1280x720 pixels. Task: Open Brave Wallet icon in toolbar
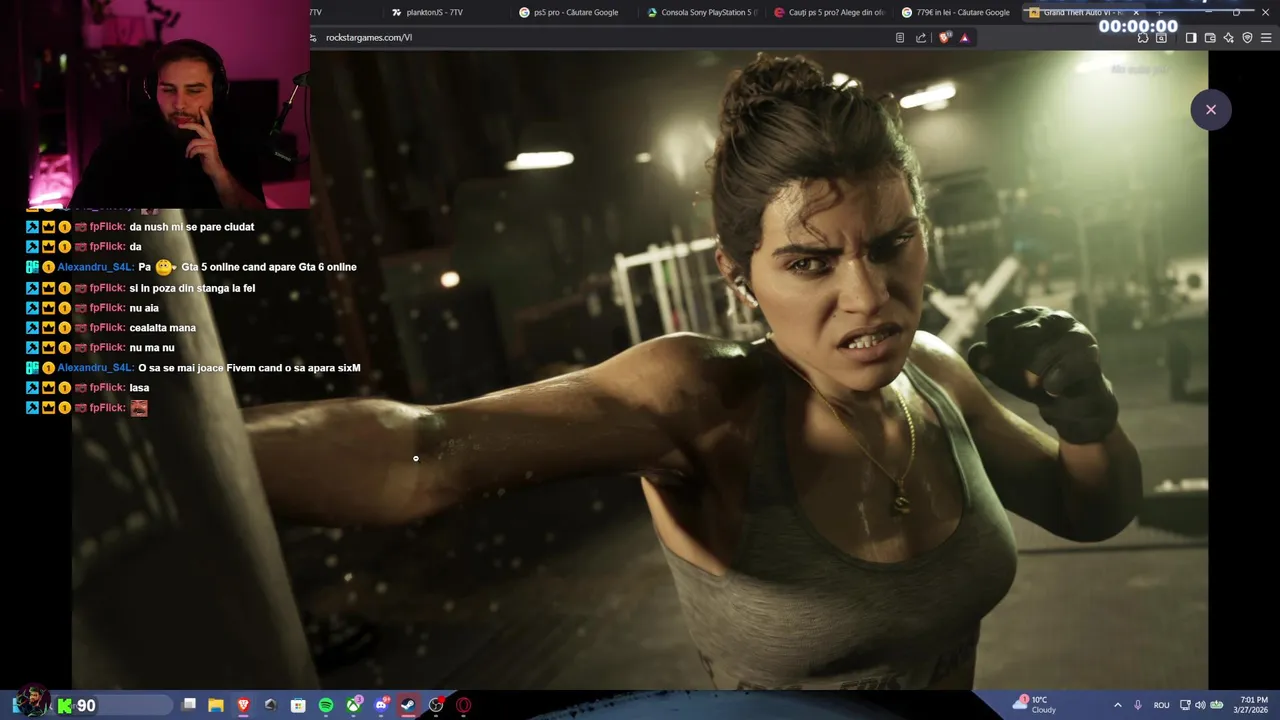pos(1209,38)
